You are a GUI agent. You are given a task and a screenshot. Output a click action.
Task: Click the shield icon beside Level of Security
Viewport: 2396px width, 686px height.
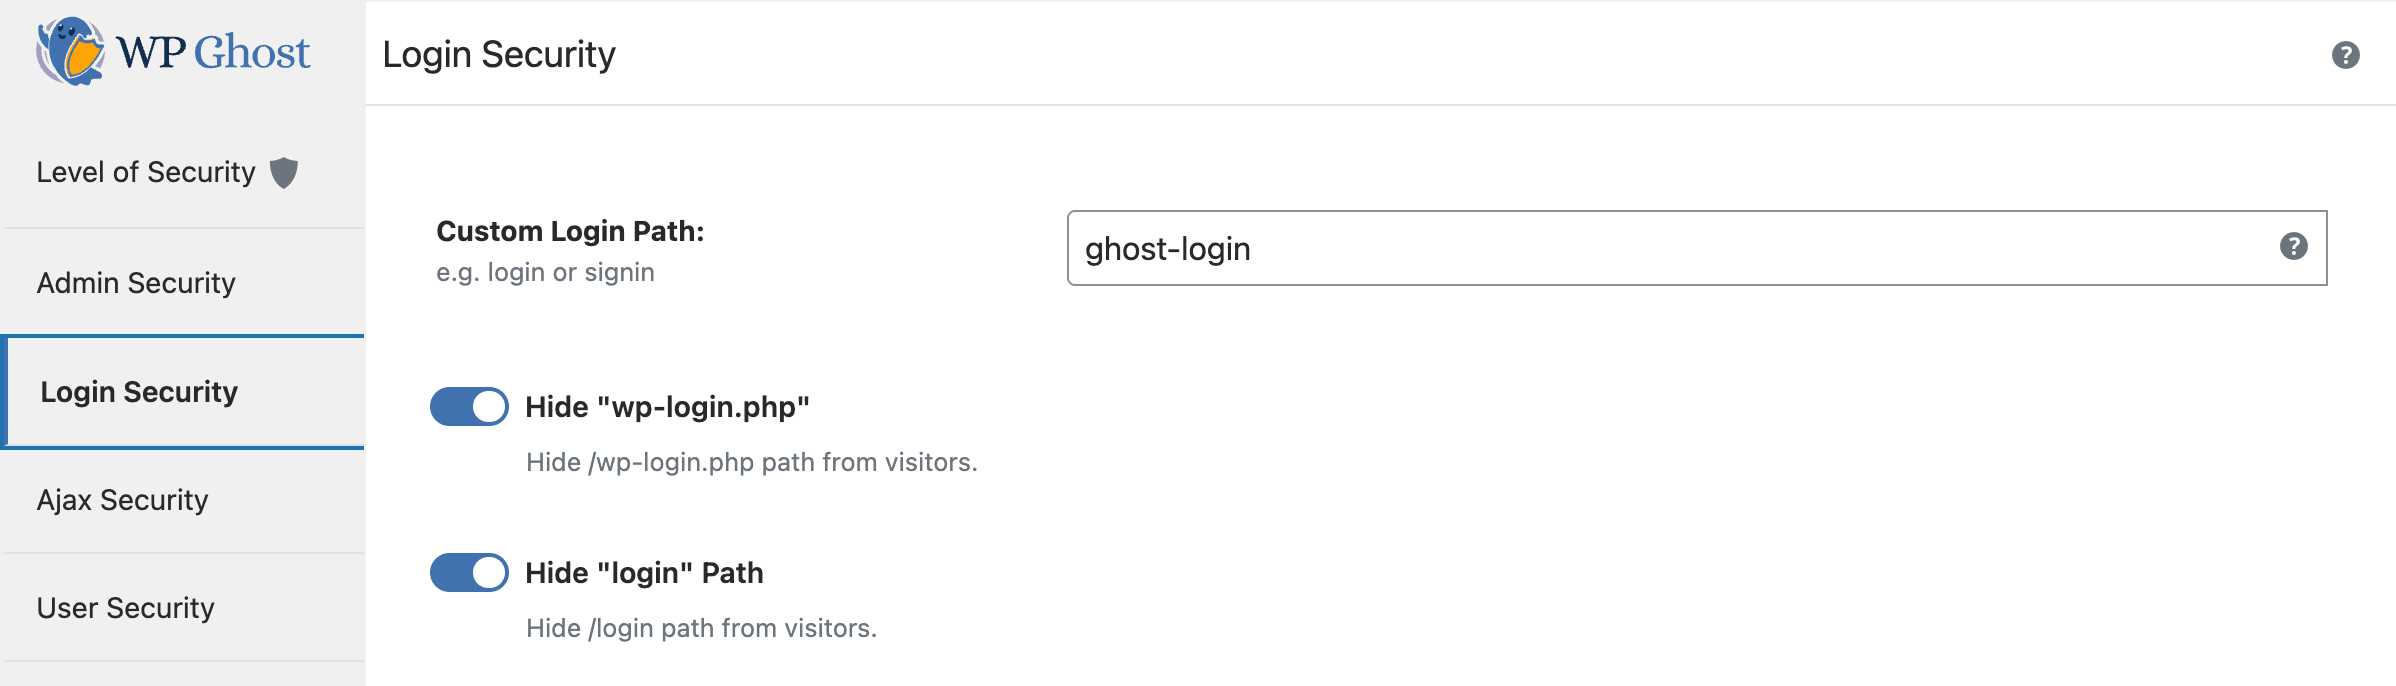pyautogui.click(x=284, y=170)
